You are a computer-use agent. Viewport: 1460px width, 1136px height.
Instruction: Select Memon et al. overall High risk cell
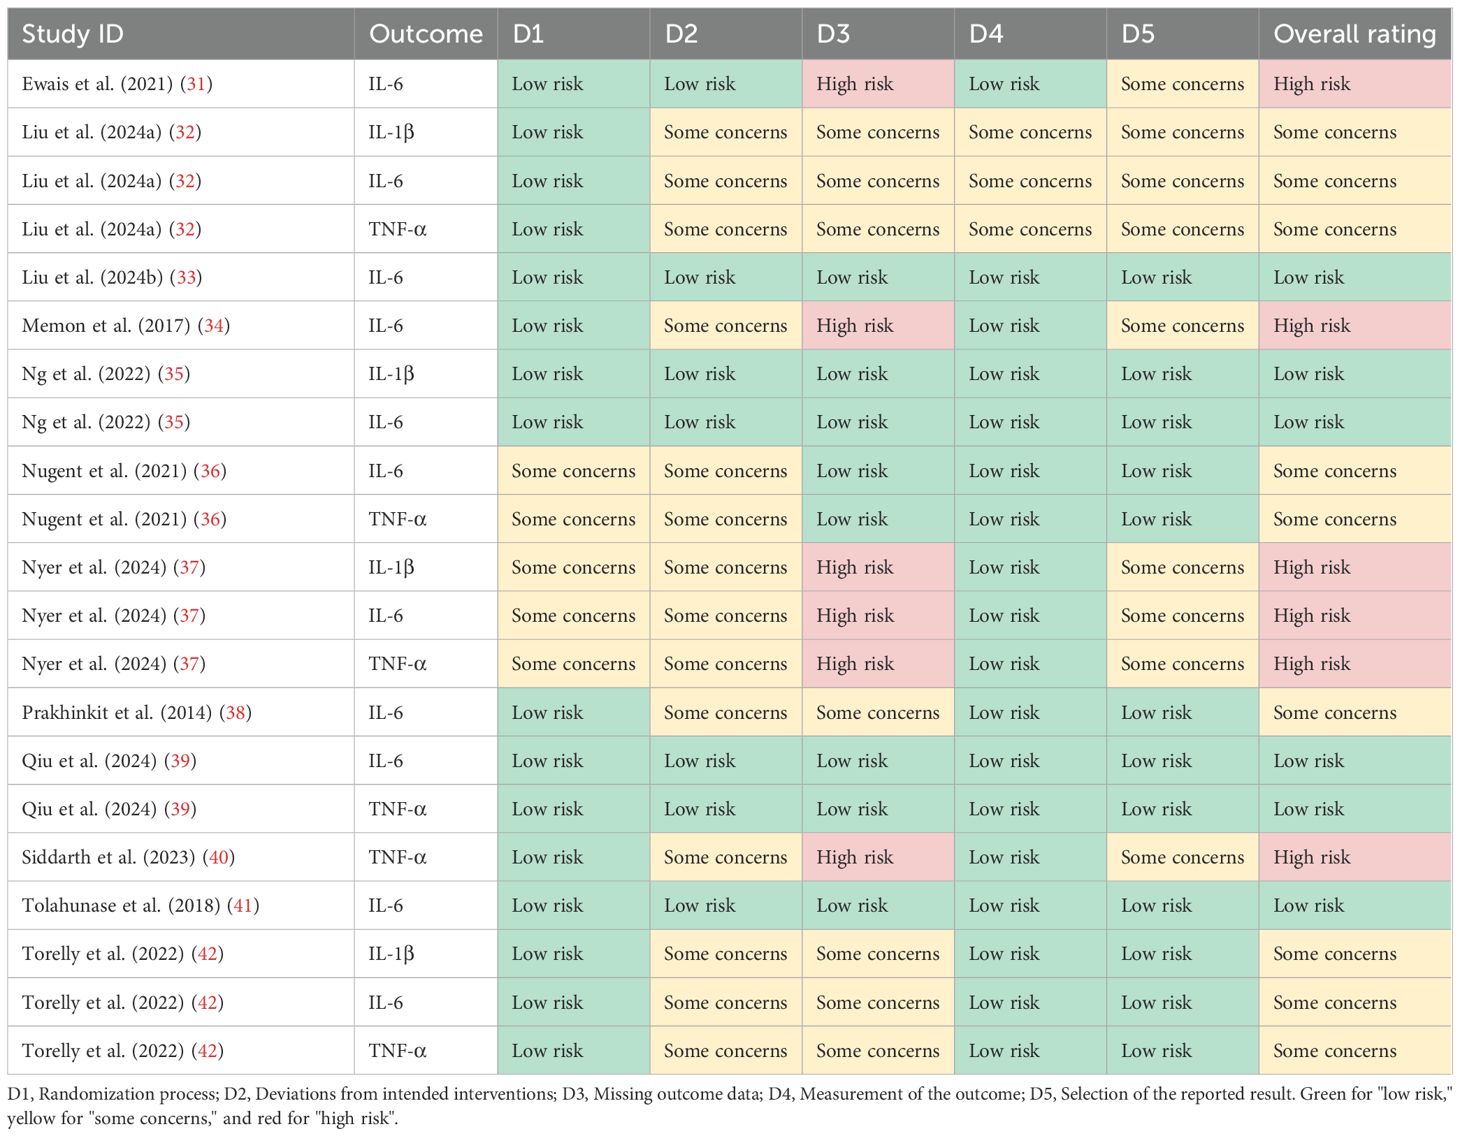1354,326
